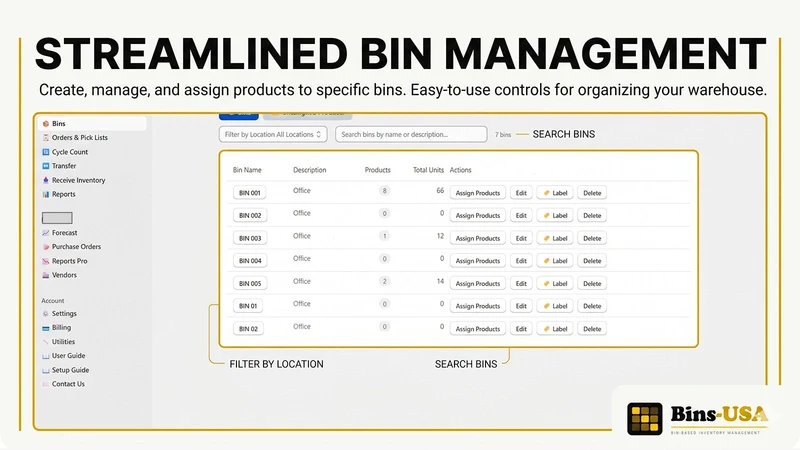
Task: Assign Products to BIN 002
Action: pos(478,215)
